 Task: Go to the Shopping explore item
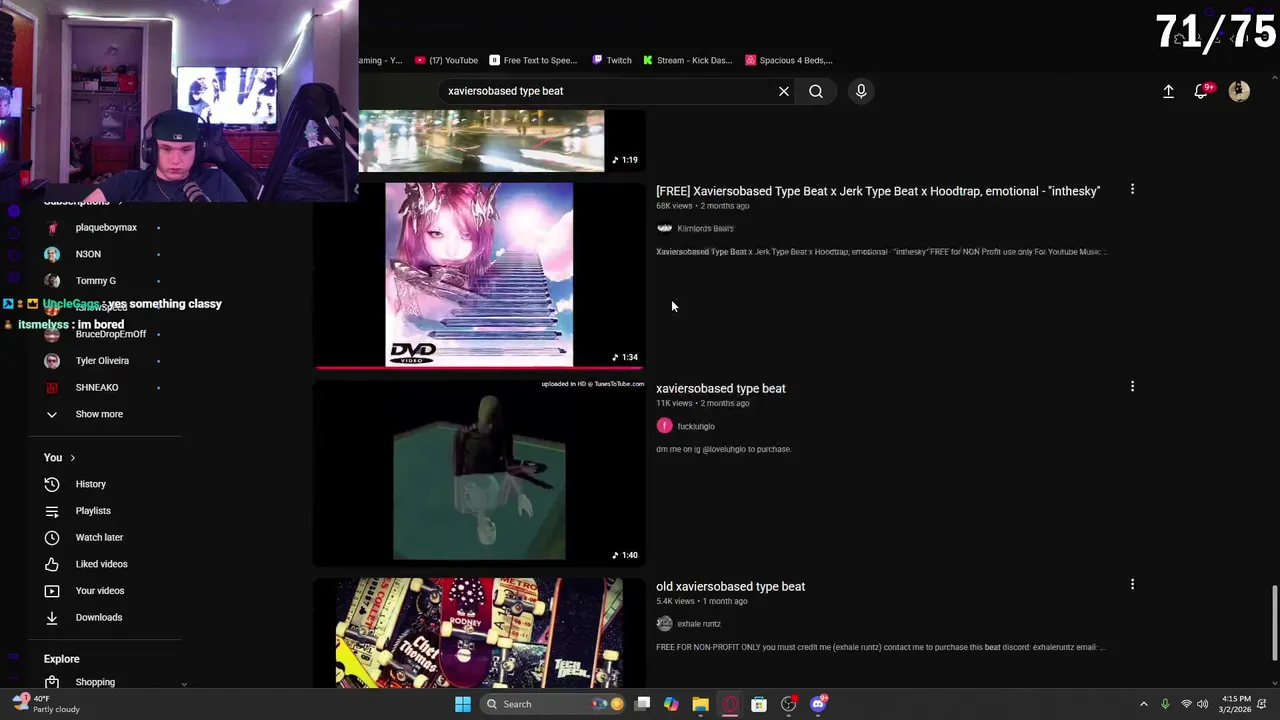point(95,682)
